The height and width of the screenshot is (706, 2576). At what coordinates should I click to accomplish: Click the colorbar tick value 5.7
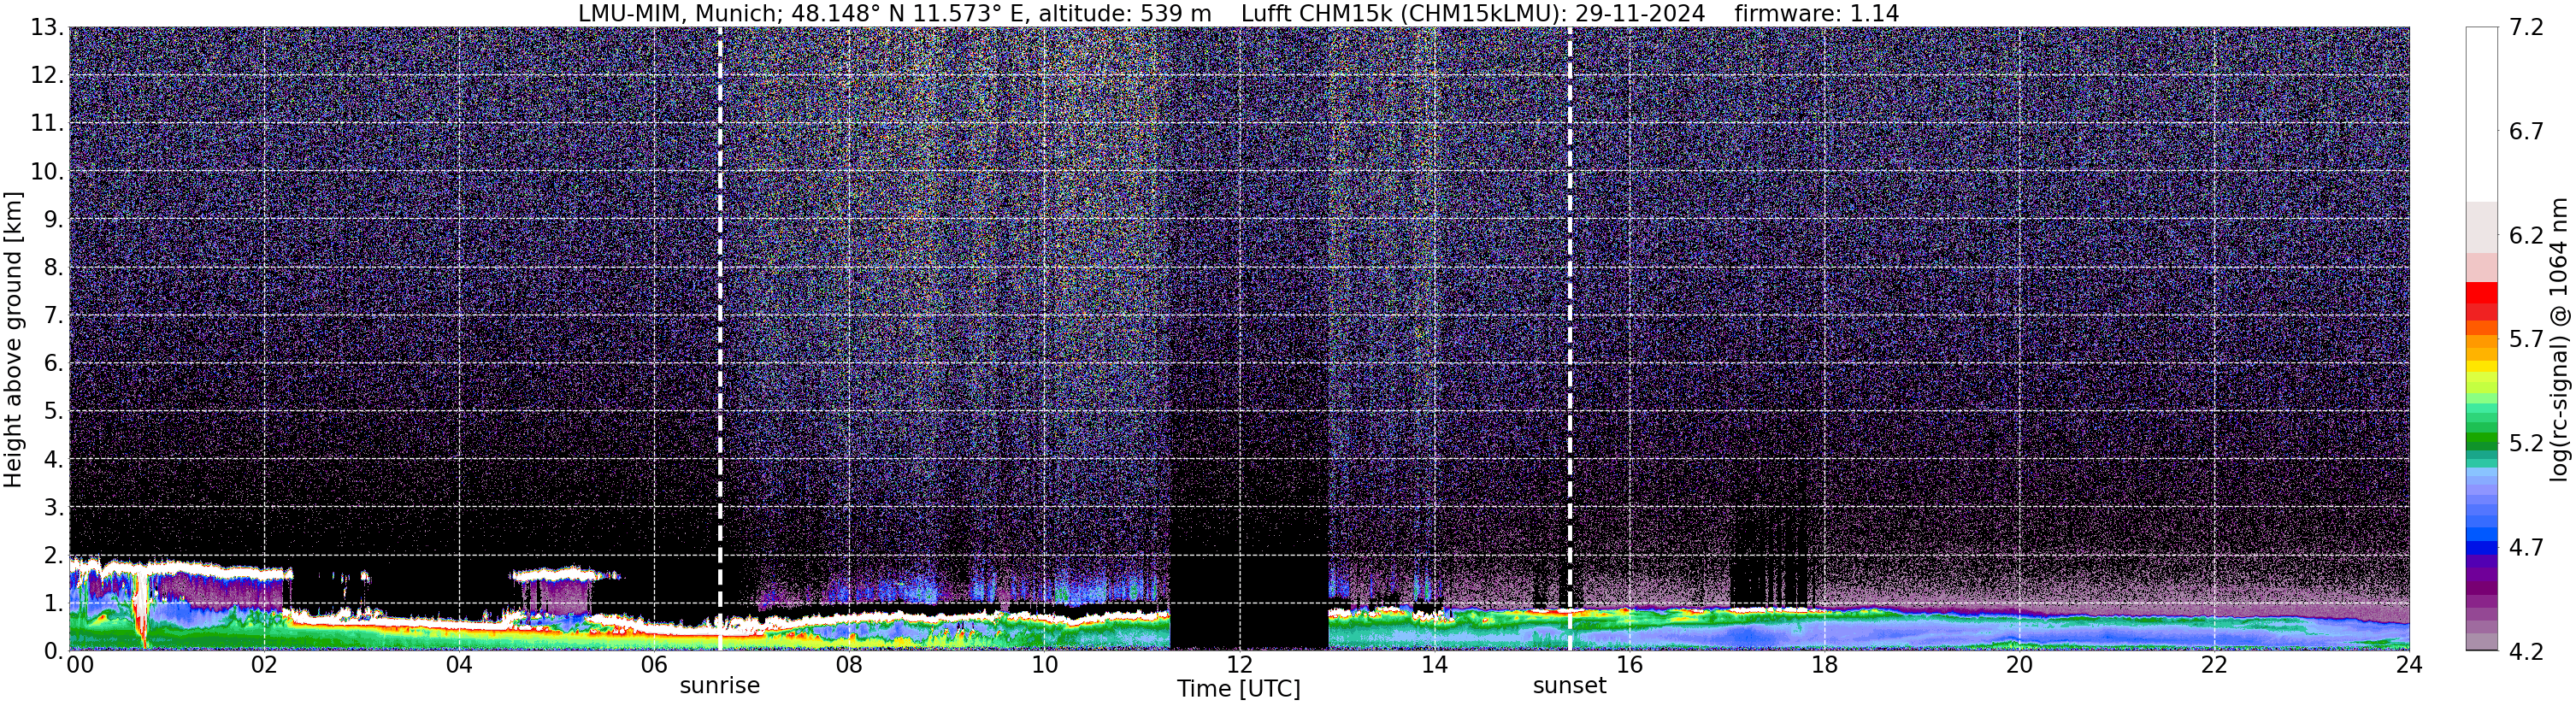click(2526, 340)
